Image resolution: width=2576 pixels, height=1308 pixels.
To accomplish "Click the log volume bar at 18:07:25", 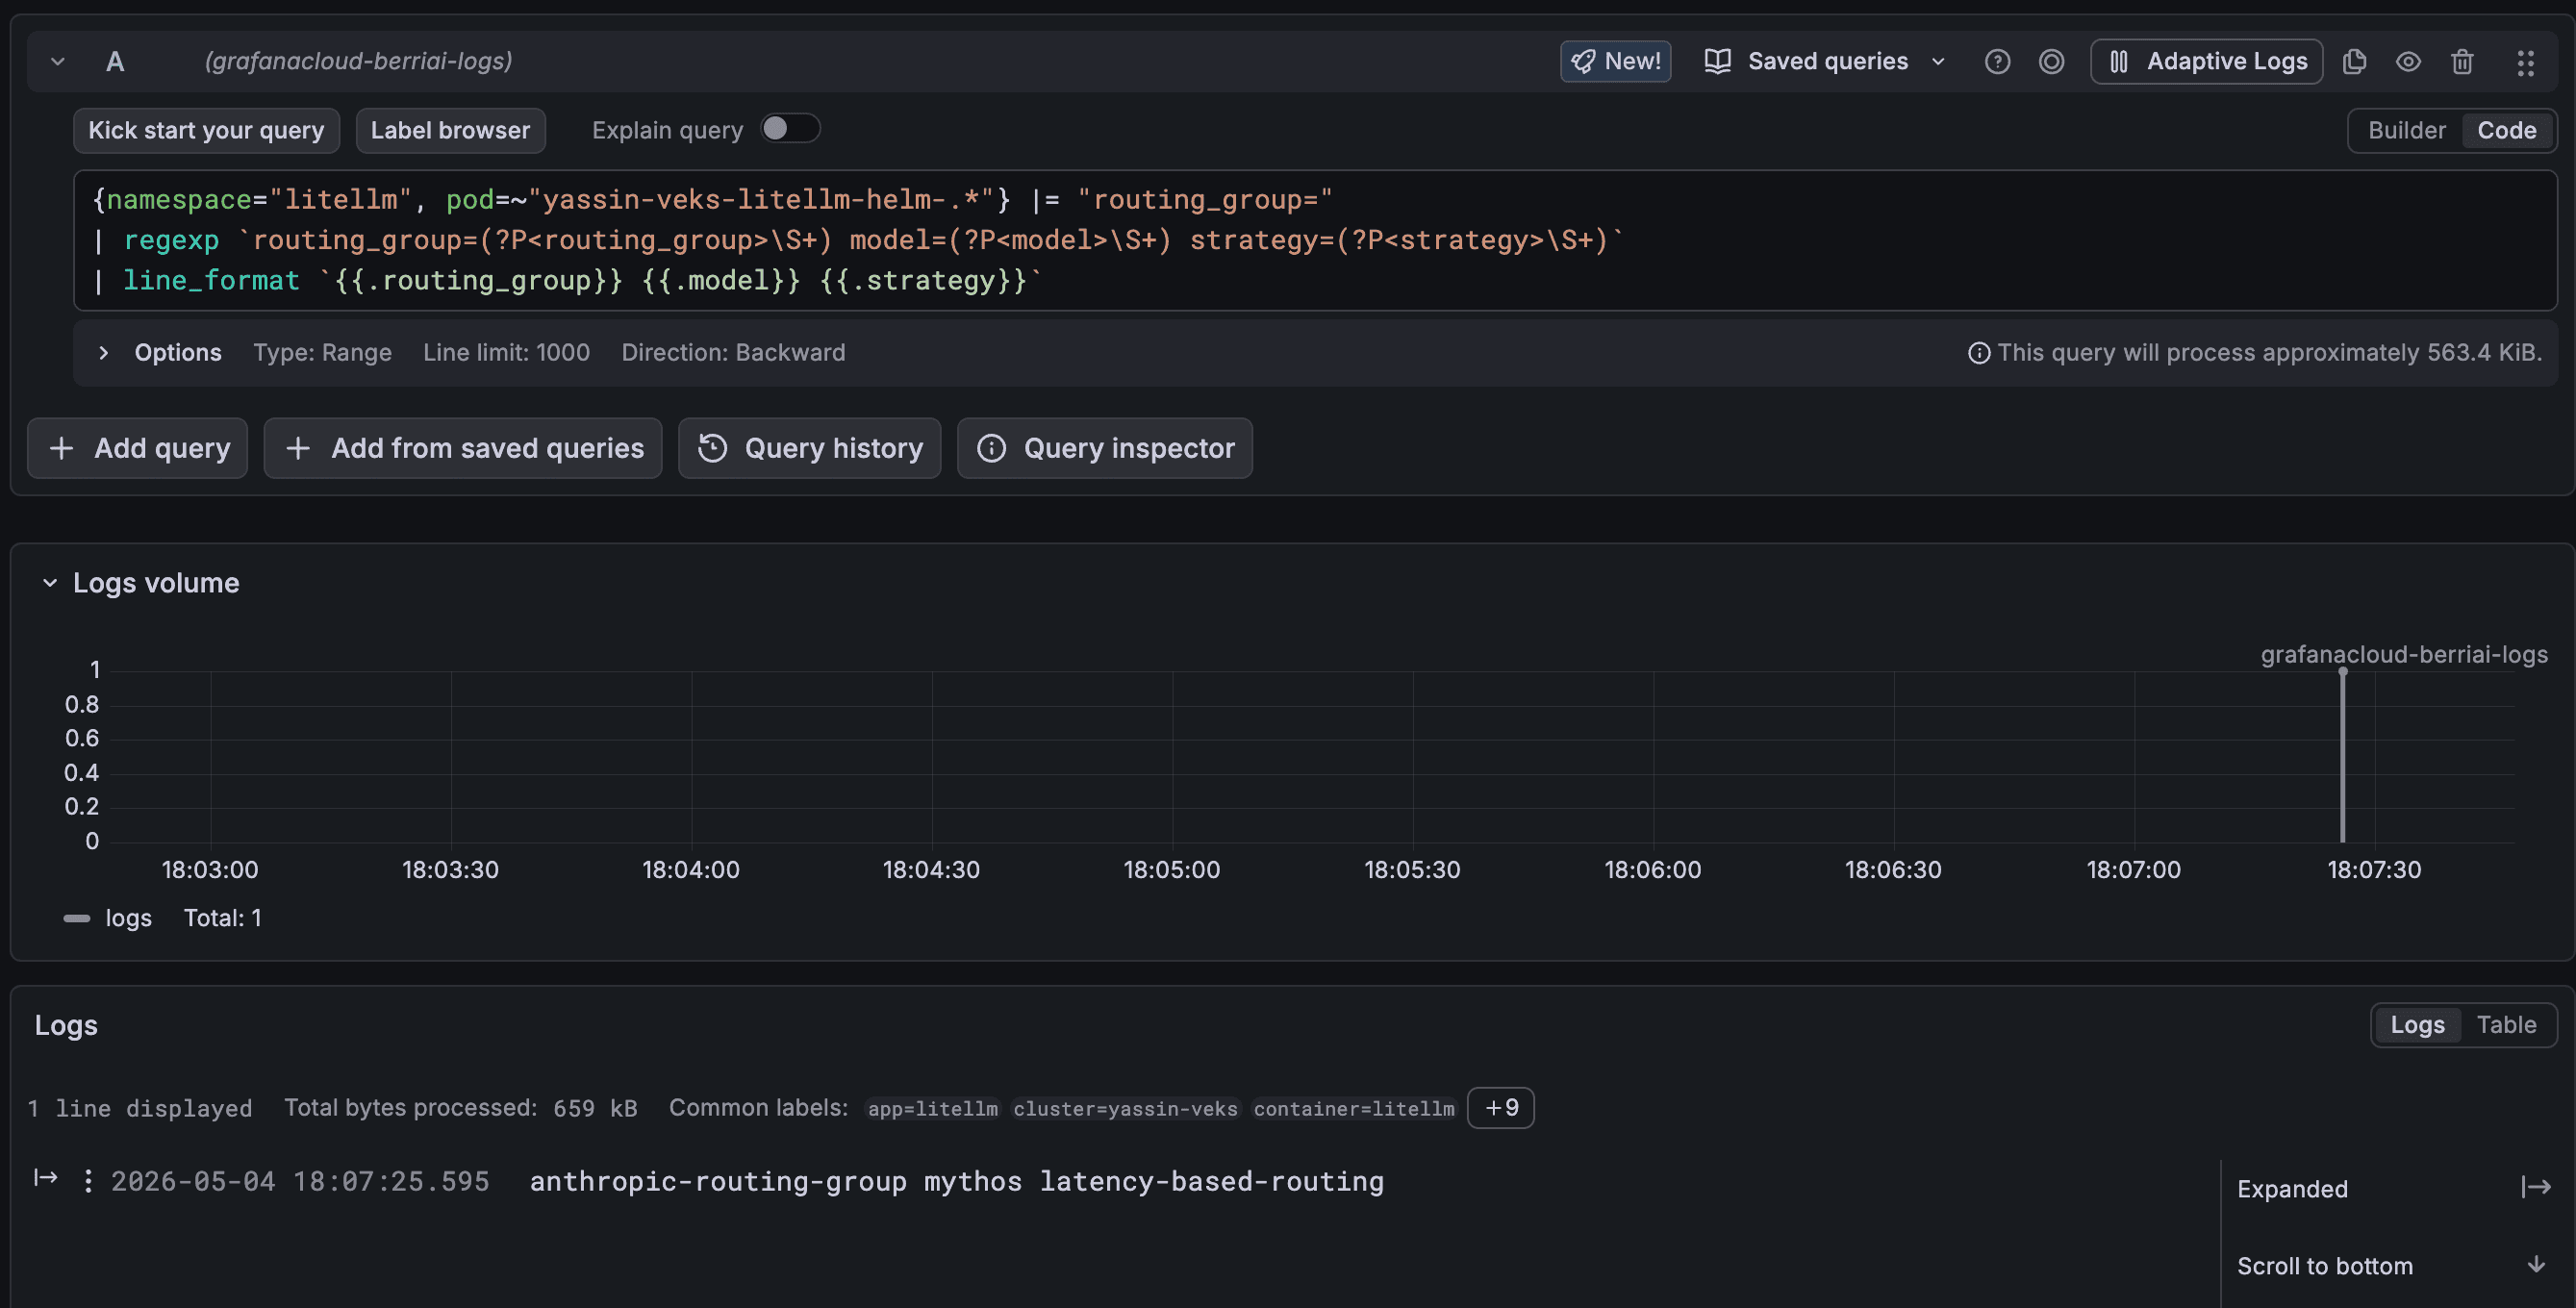I will [2342, 757].
